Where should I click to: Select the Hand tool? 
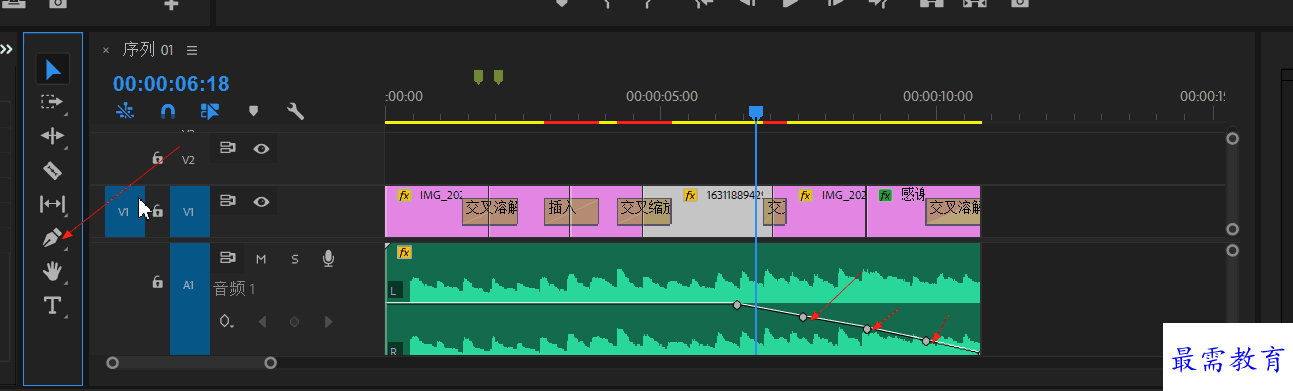tap(53, 270)
